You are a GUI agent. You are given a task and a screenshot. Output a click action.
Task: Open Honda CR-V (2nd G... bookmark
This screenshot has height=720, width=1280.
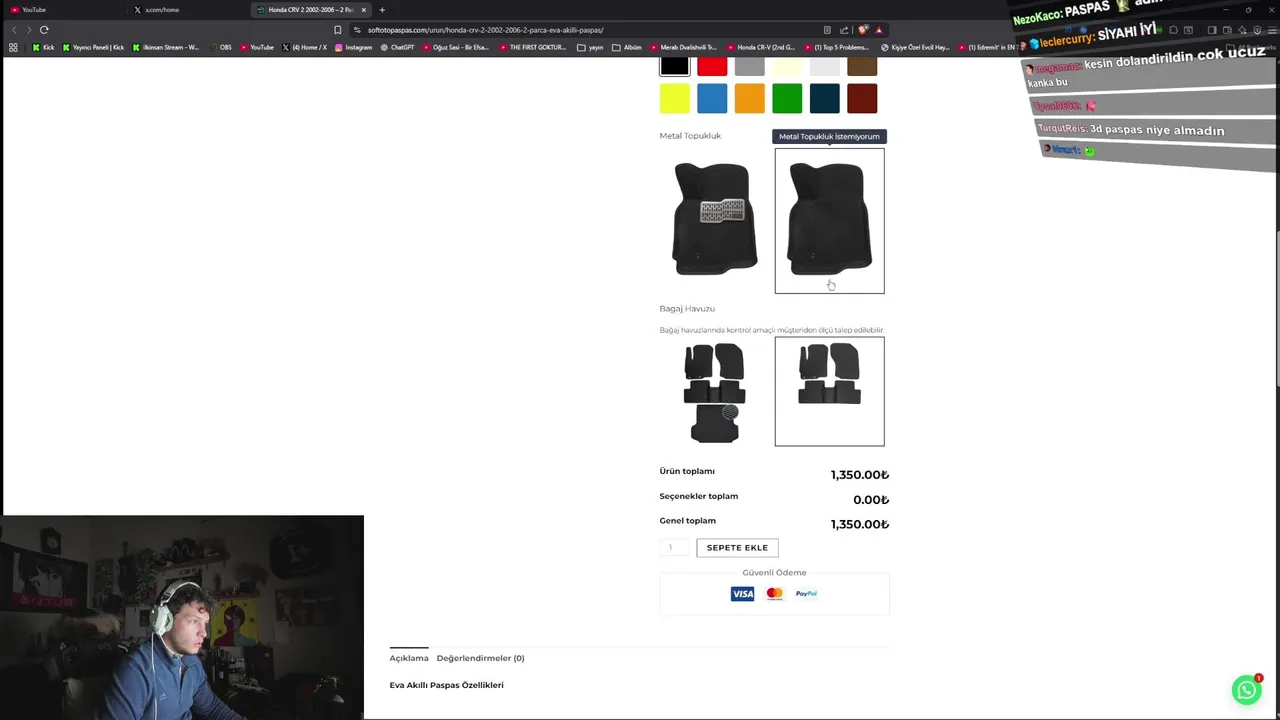point(761,47)
